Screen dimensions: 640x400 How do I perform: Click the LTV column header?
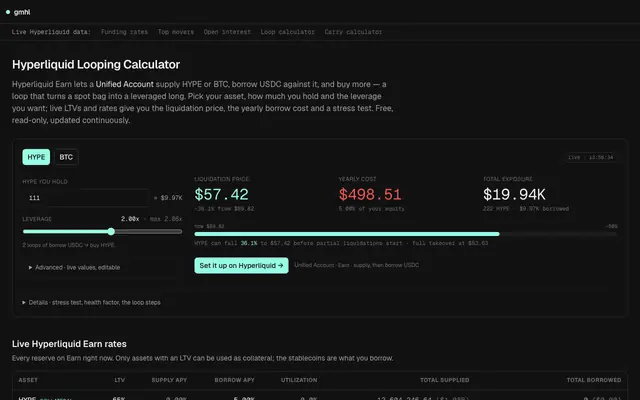pos(120,380)
